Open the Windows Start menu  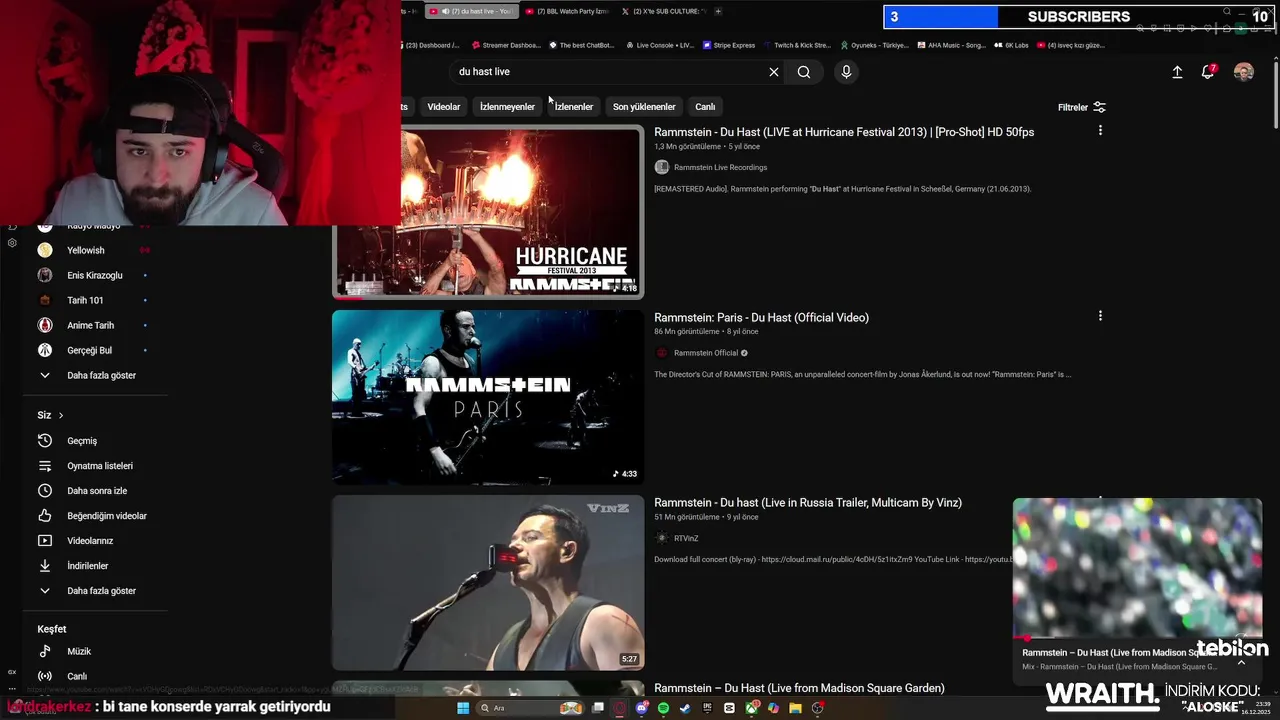pyautogui.click(x=463, y=708)
